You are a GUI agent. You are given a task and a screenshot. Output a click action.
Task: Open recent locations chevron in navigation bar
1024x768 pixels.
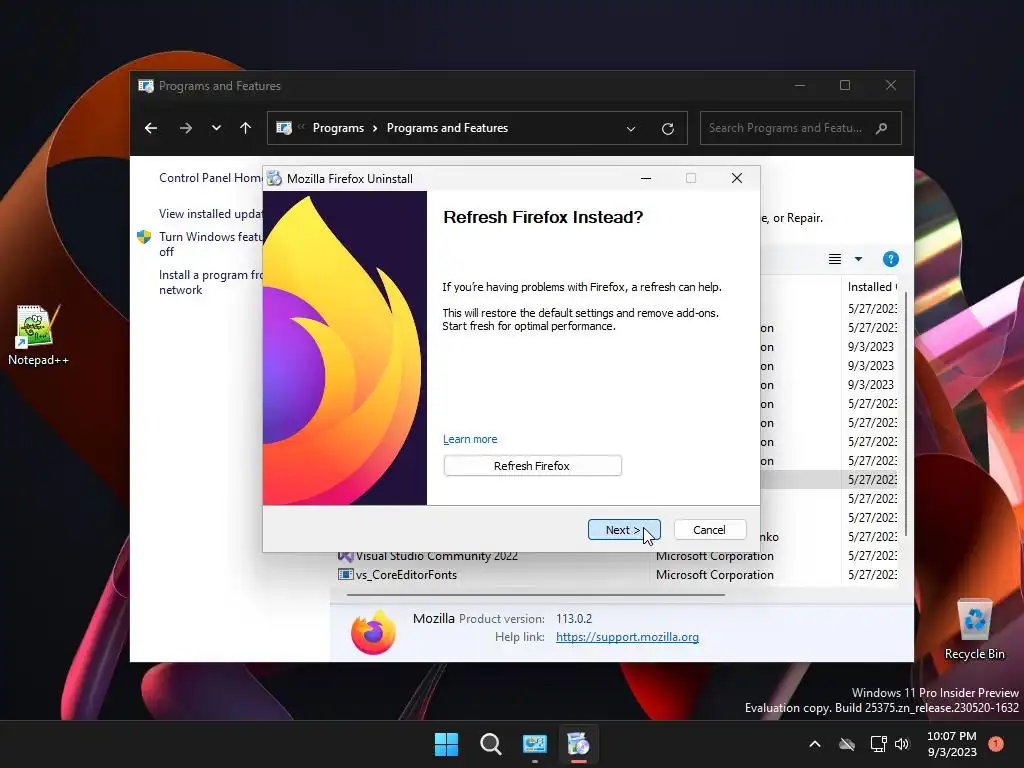pos(216,128)
